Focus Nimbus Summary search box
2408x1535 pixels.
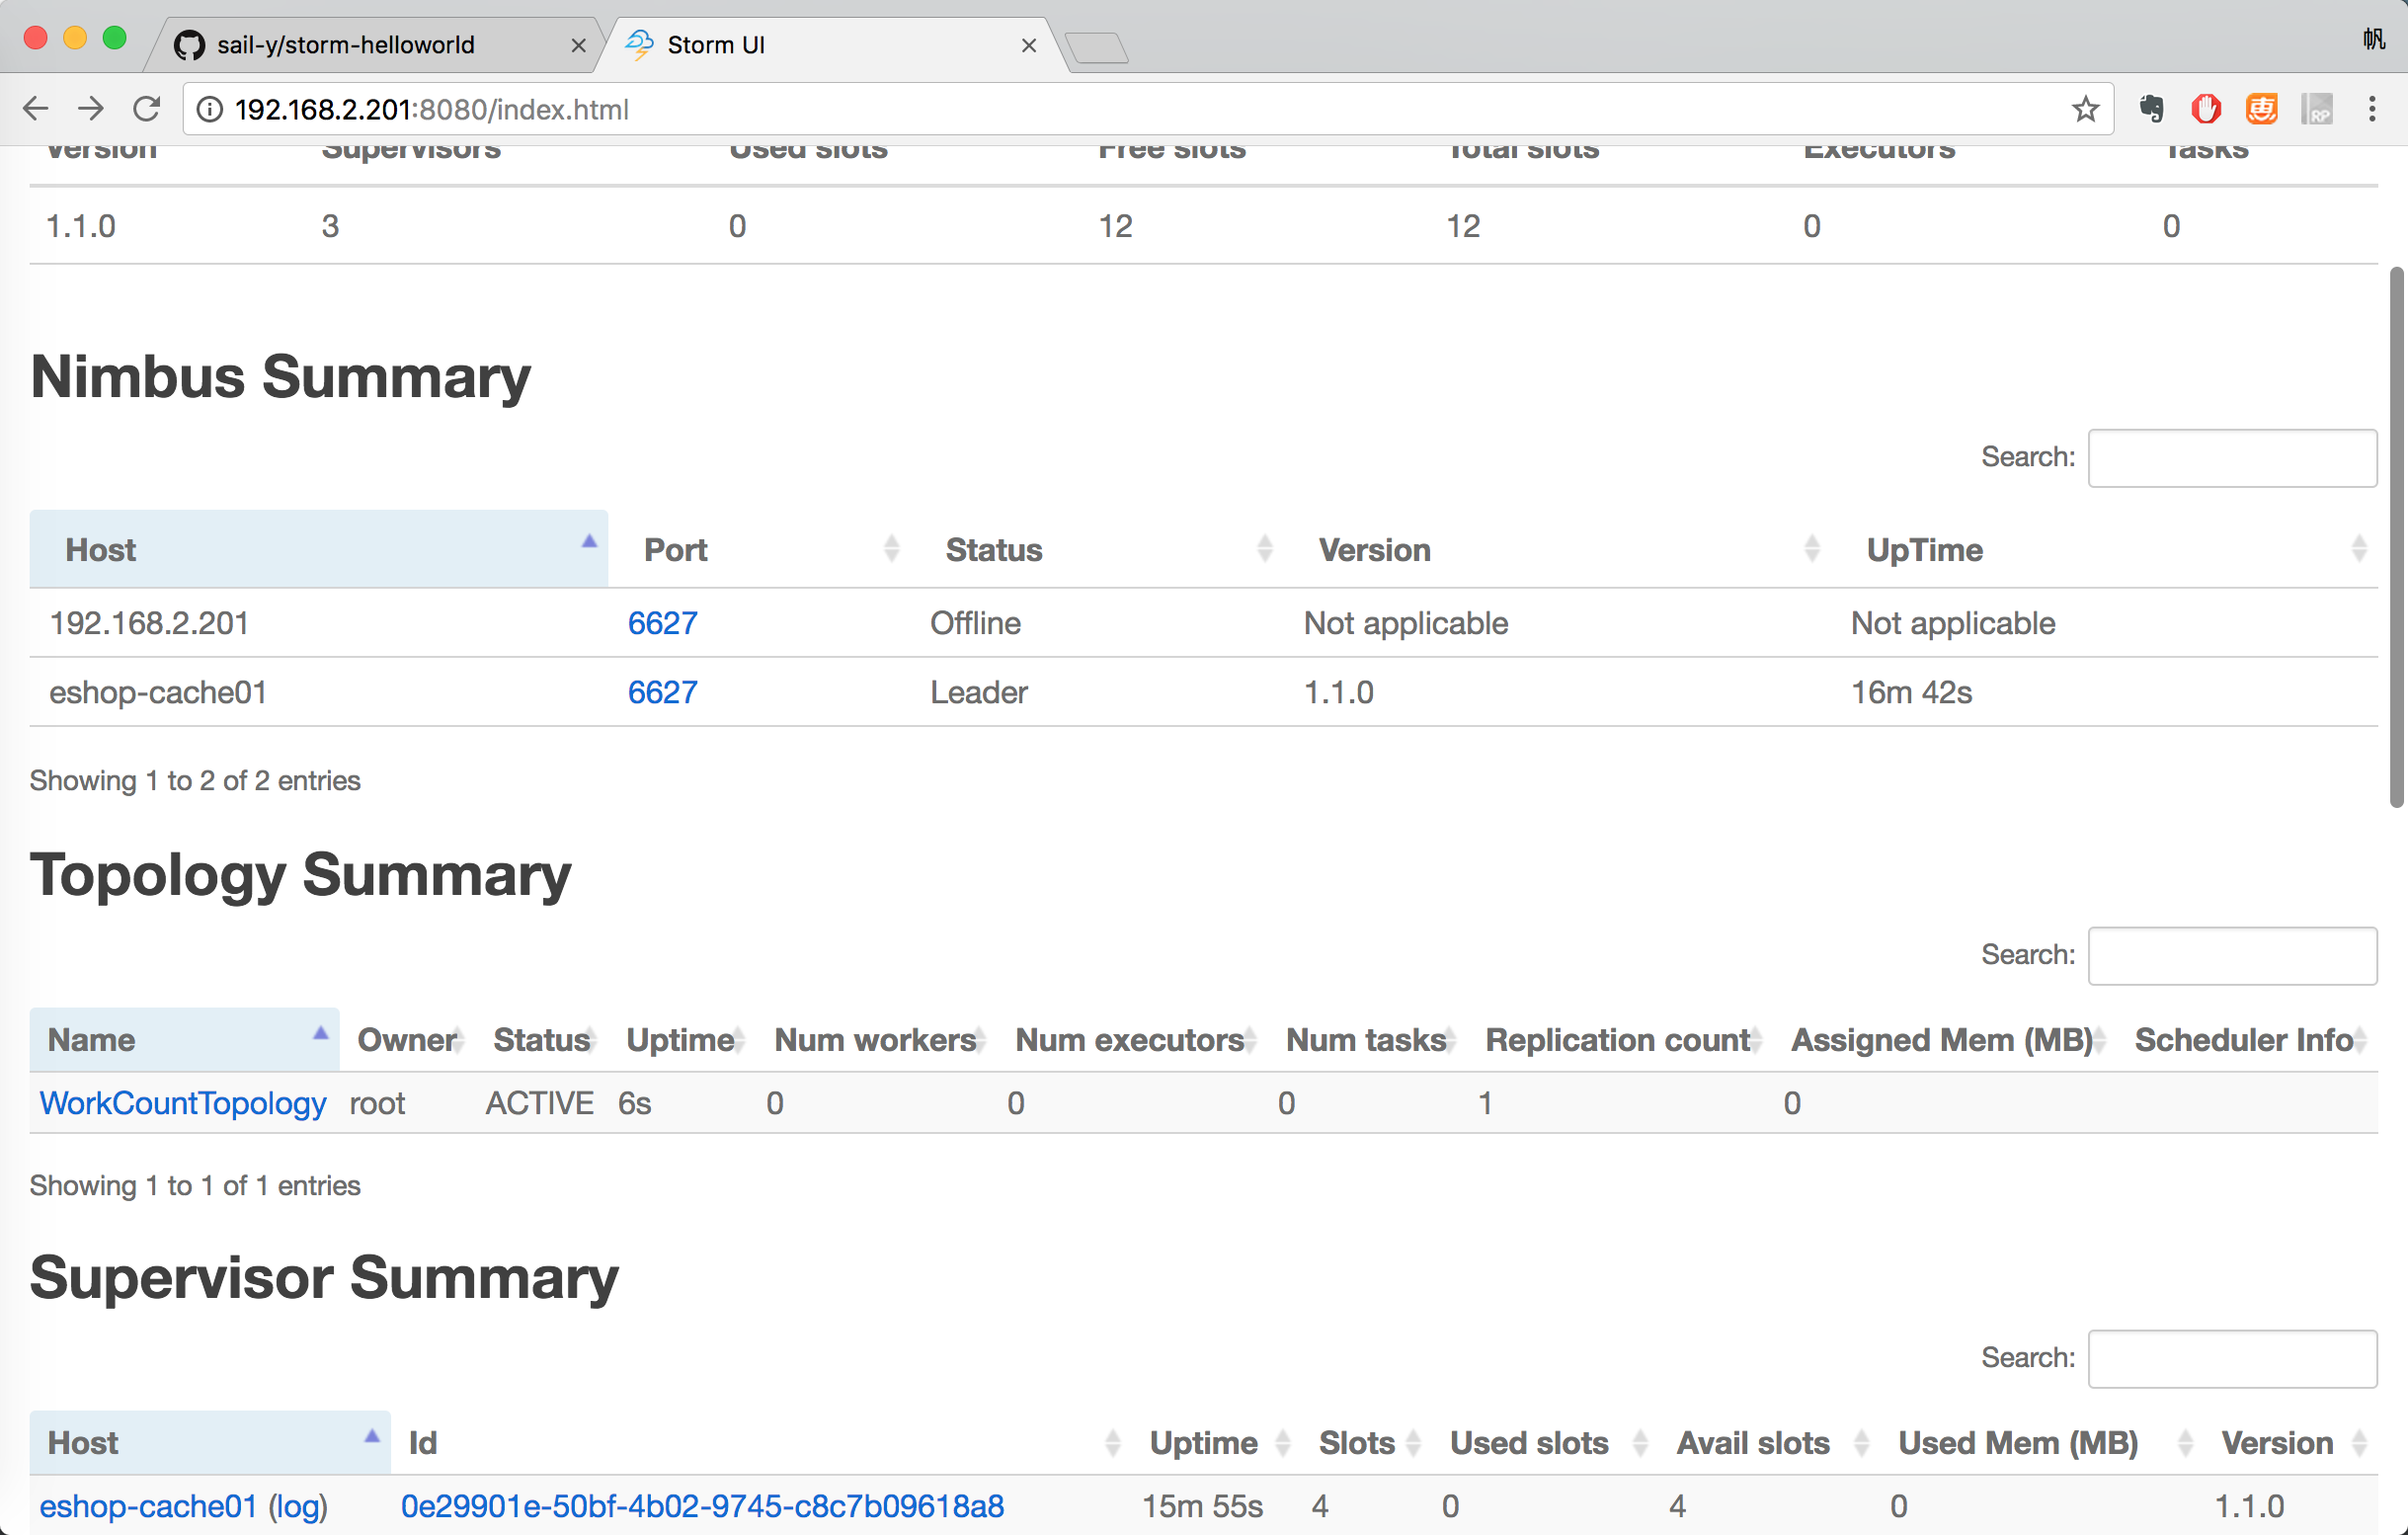coord(2232,458)
